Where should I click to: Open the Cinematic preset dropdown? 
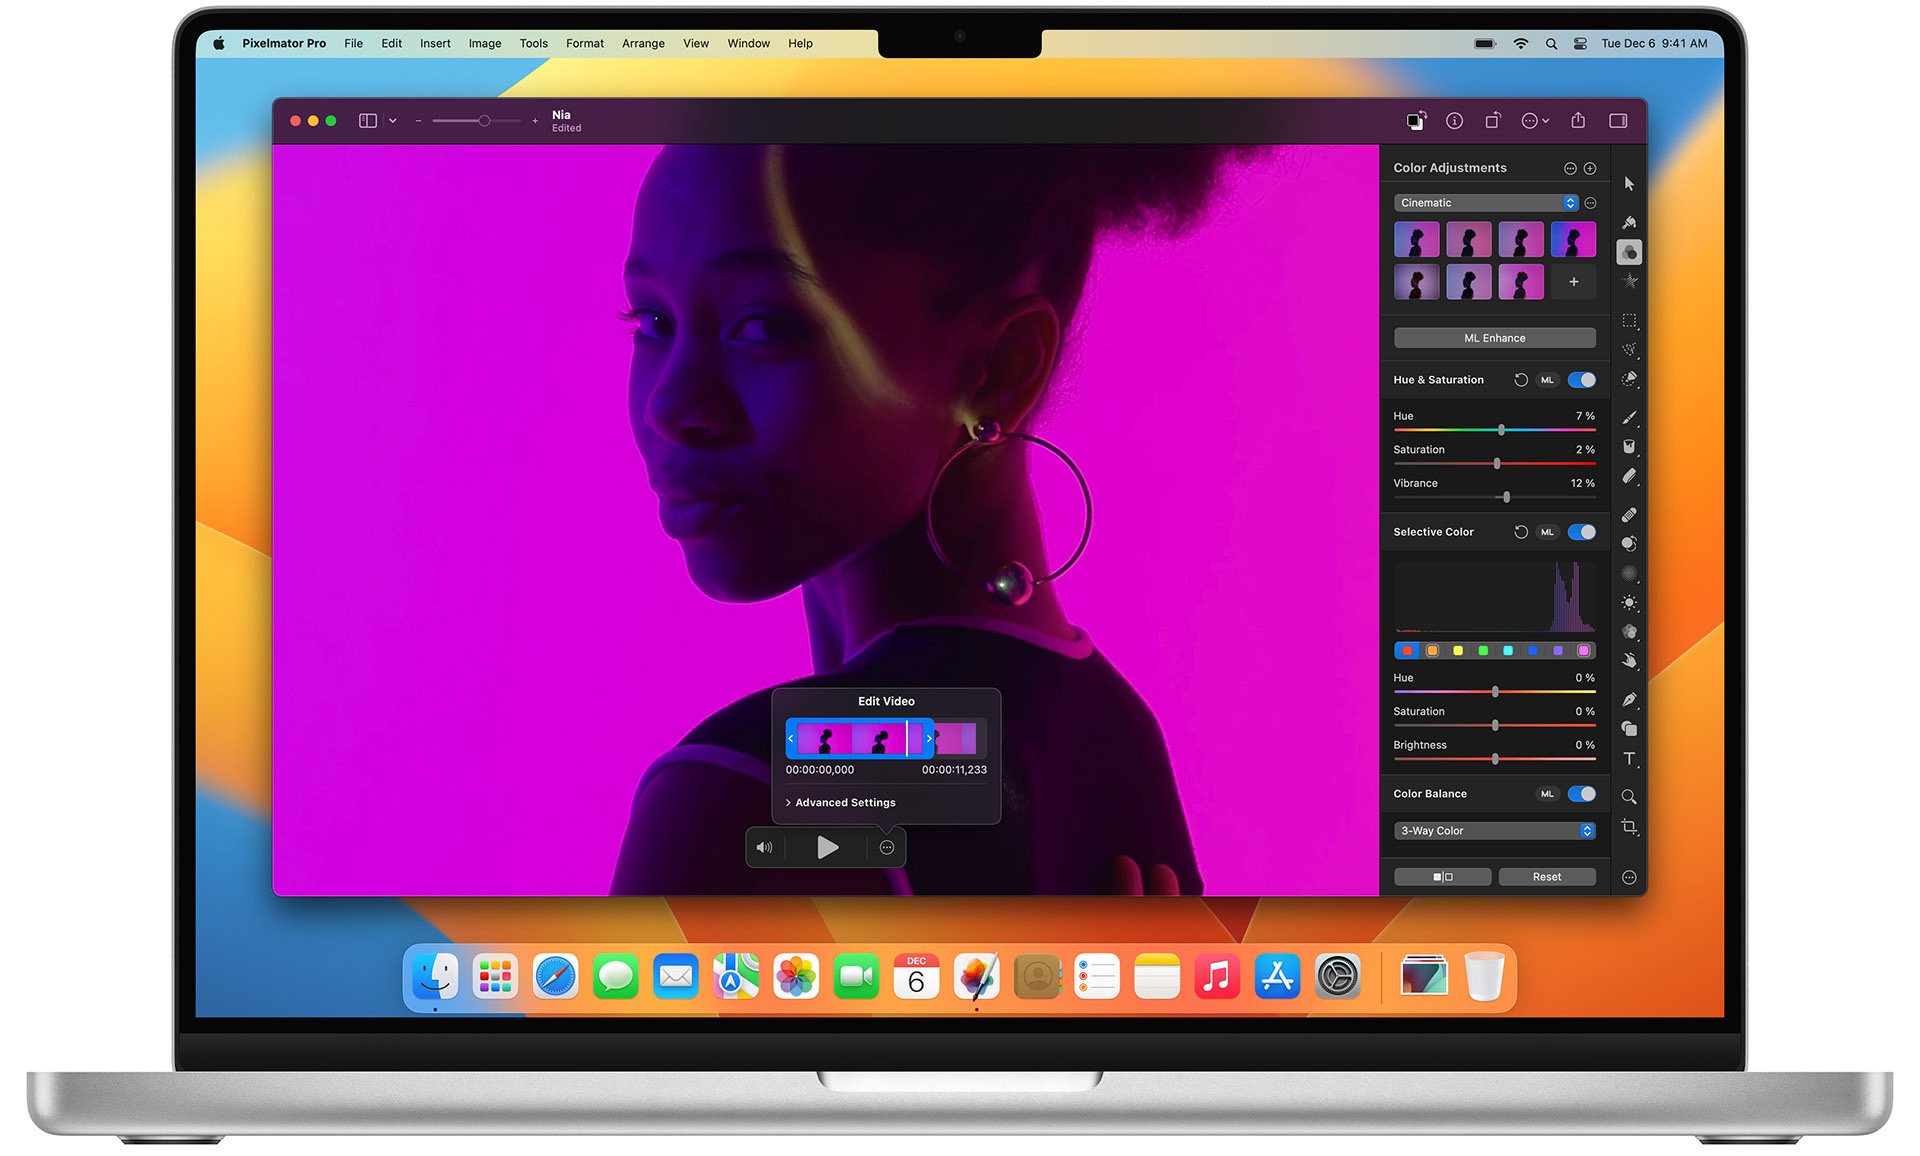pyautogui.click(x=1485, y=202)
